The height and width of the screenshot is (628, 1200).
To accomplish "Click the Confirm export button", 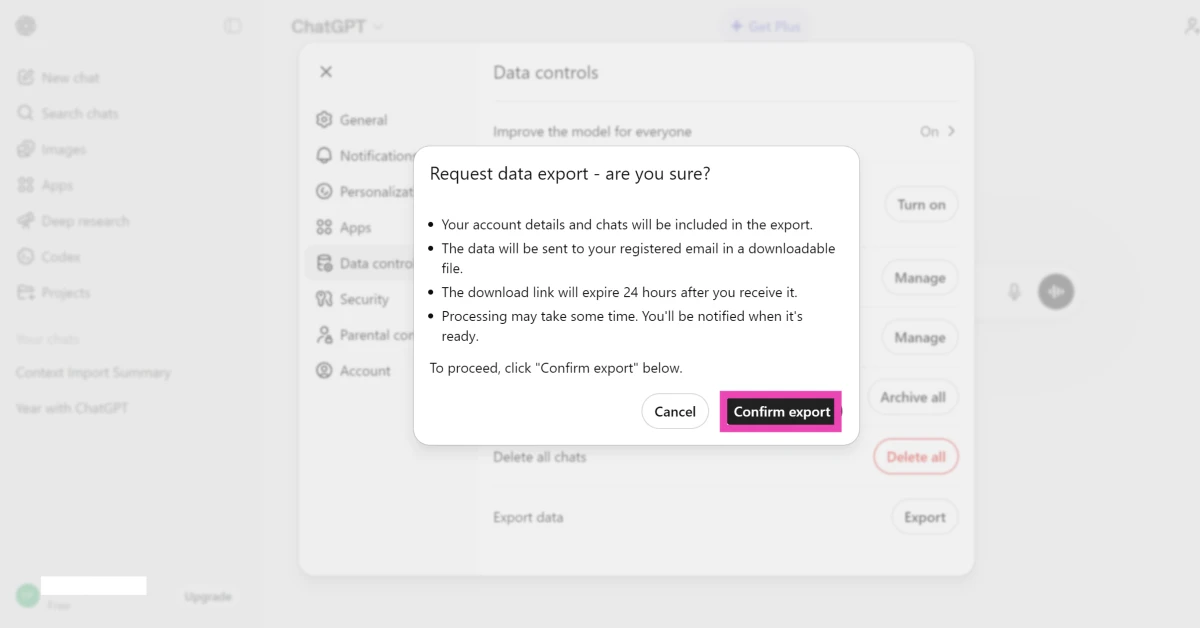I will [x=781, y=411].
